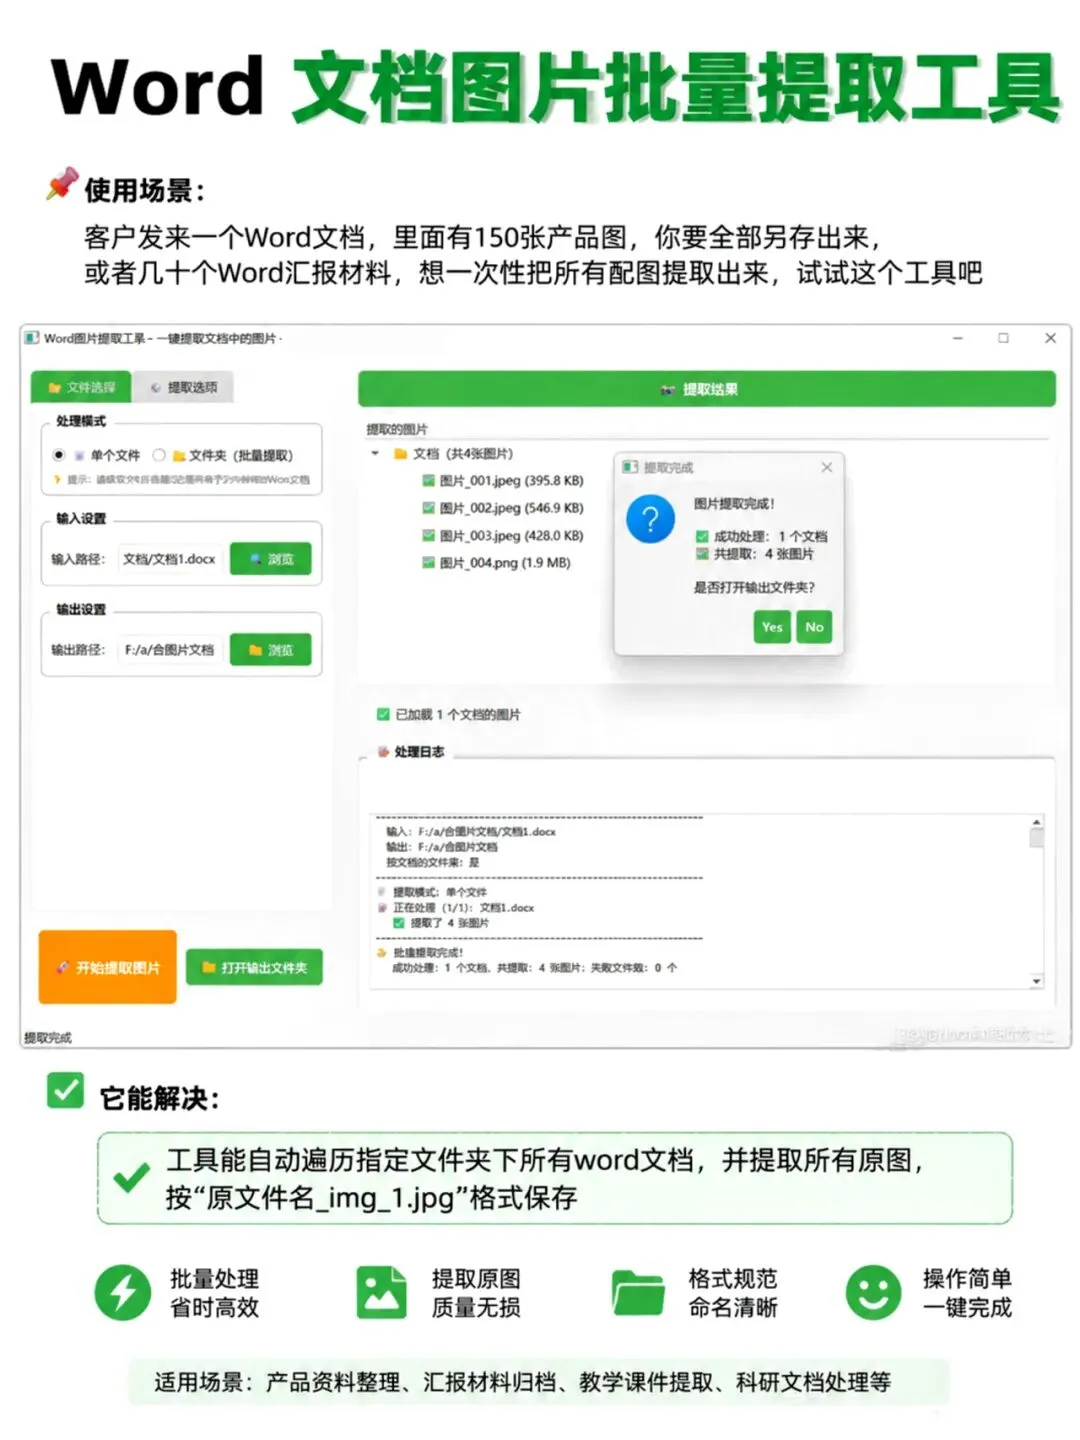This screenshot has width=1080, height=1440.
Task: Click the 正在处理 (1/1): 文档1.docx log line
Action: 463,908
